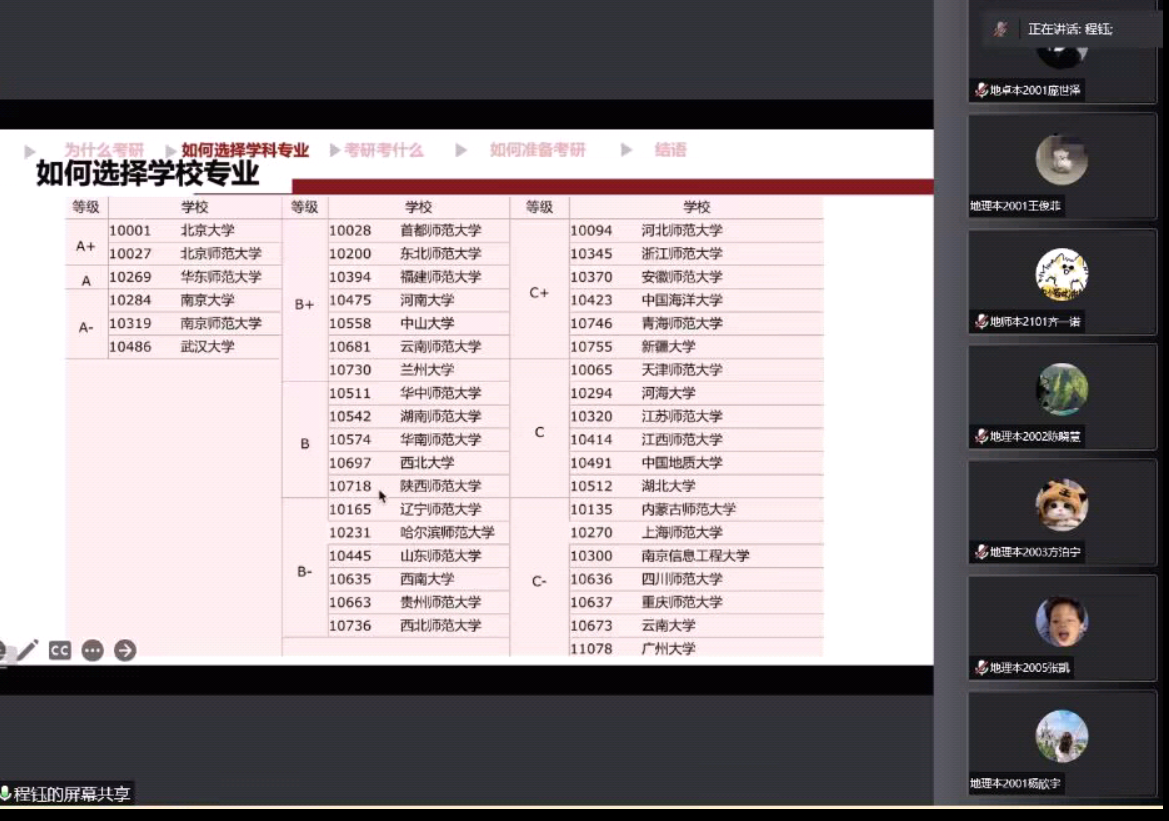This screenshot has width=1169, height=821.
Task: Click the 西南大学 cell
Action: pos(427,579)
